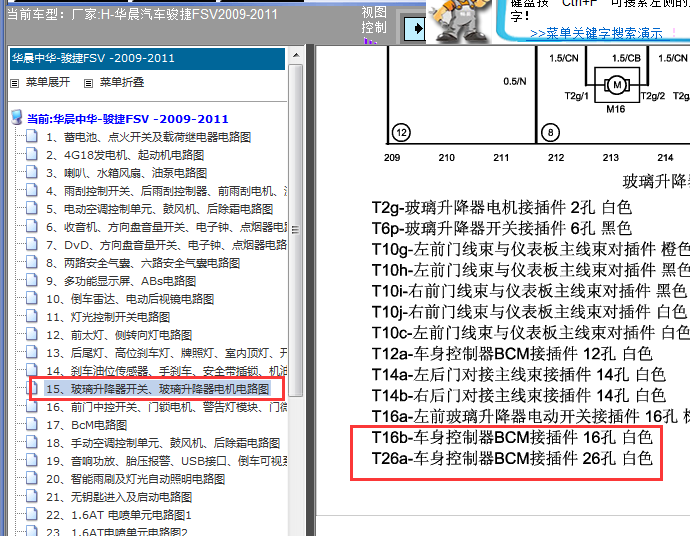Click the tree panel scroll up arrow
This screenshot has height=536, width=690.
click(296, 55)
